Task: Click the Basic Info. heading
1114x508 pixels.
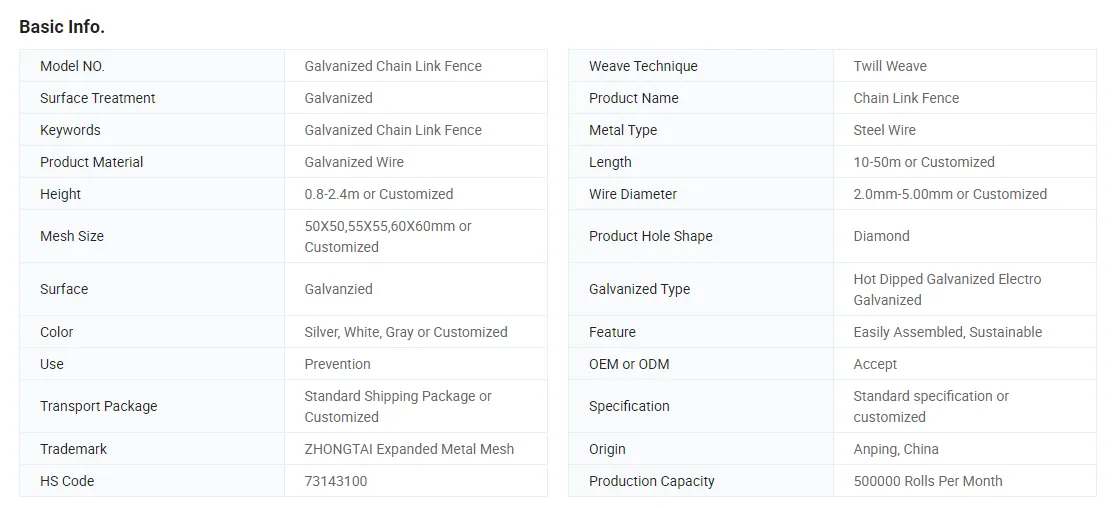Action: tap(62, 27)
